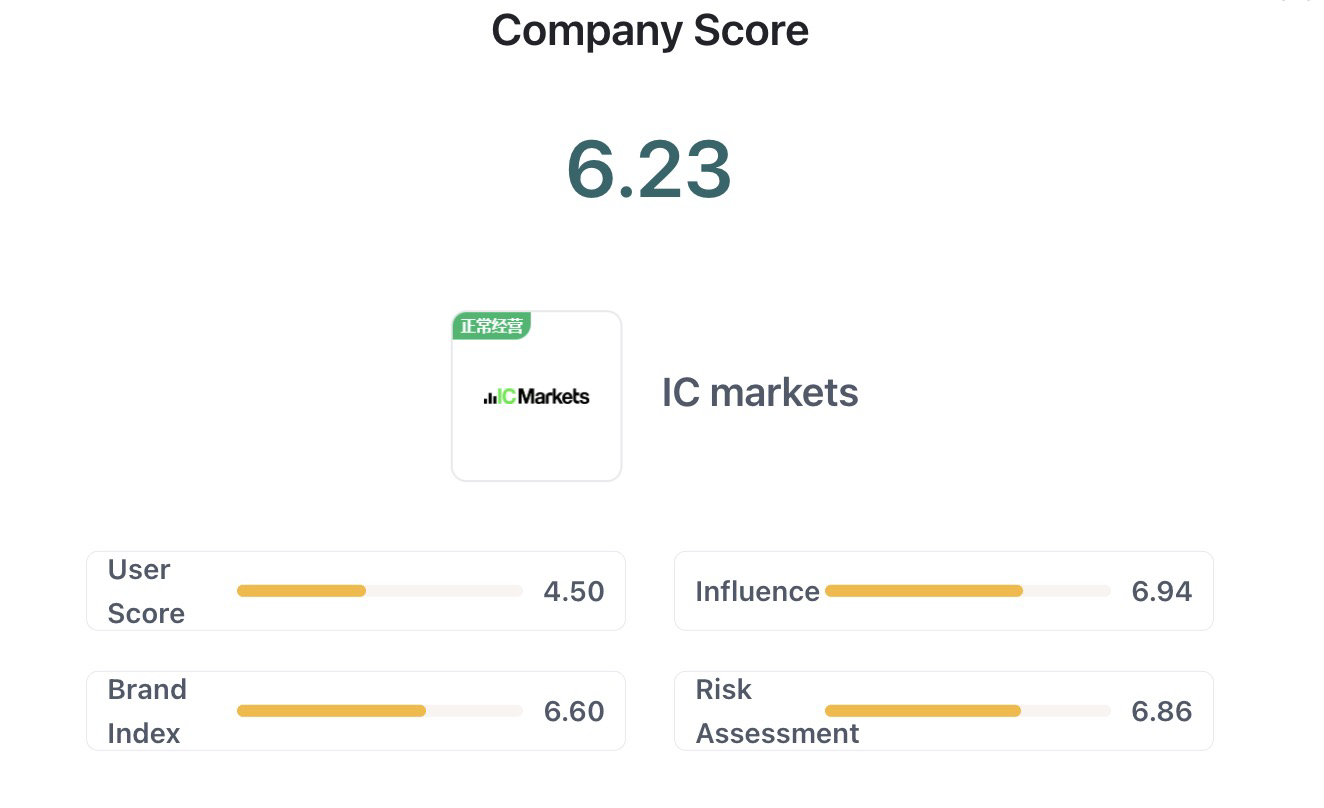Open the Risk Assessment card

click(944, 711)
